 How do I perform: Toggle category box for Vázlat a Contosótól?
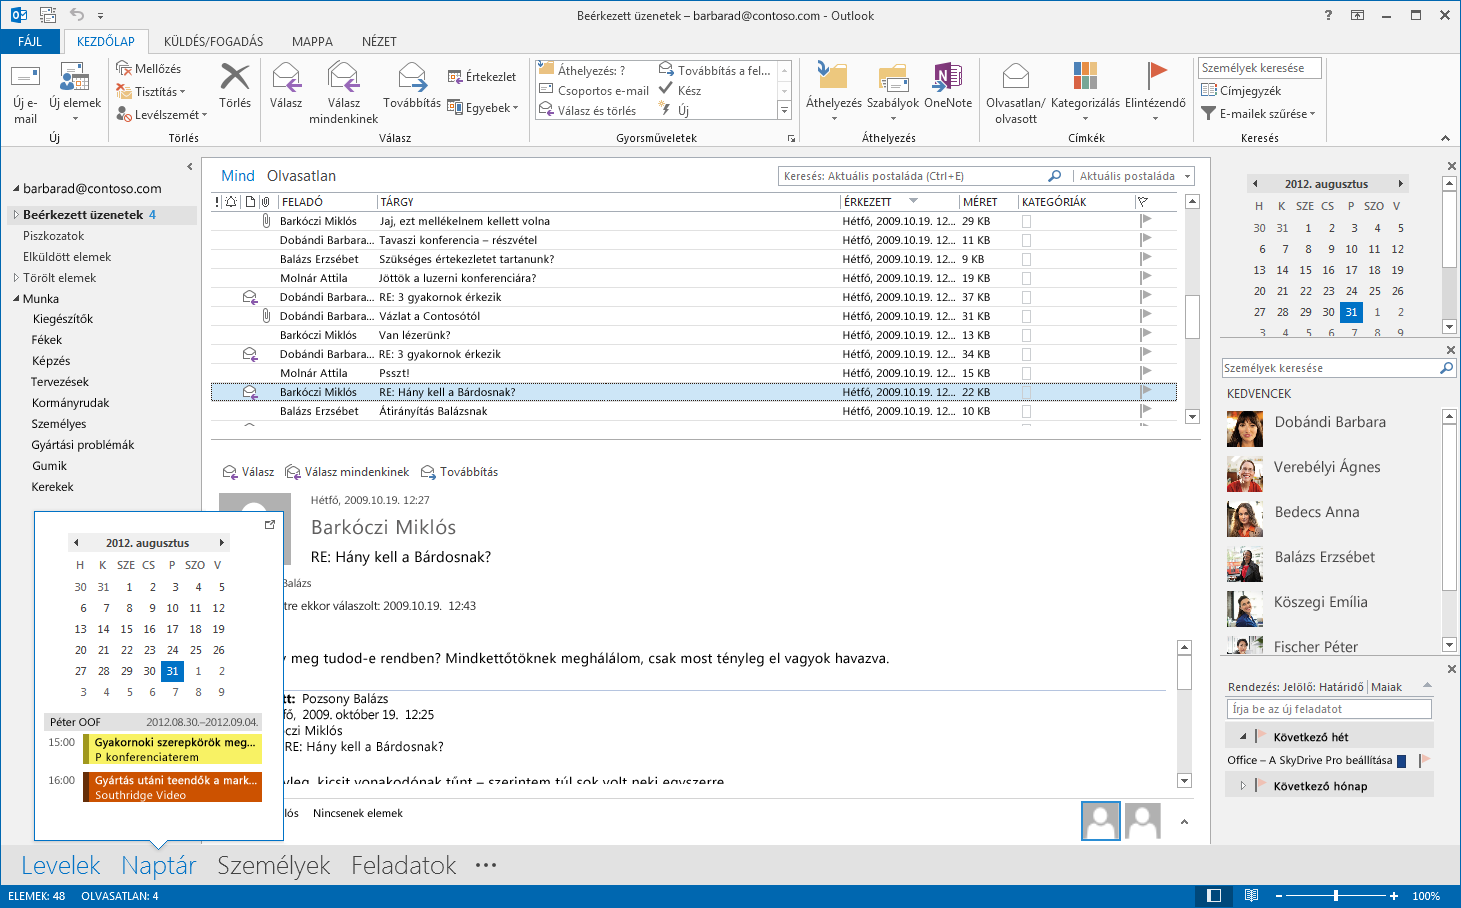click(1026, 316)
